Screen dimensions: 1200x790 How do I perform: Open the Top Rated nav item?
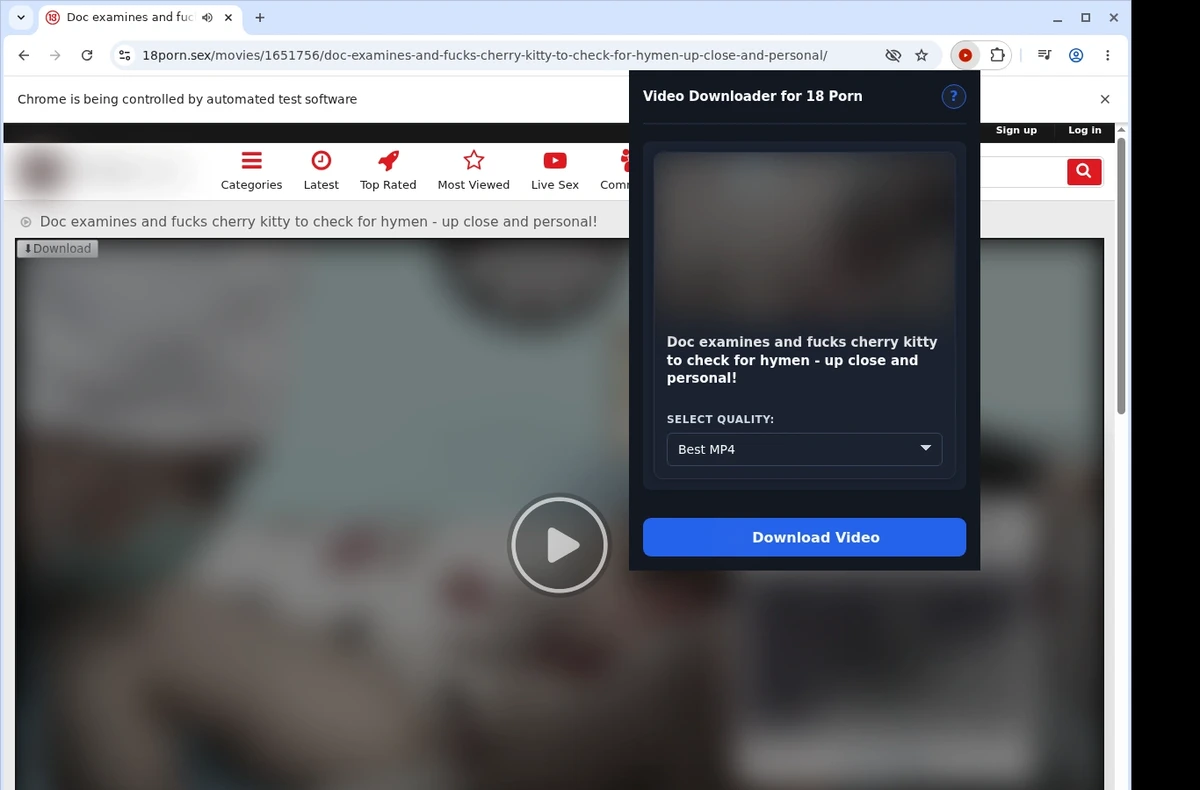[x=388, y=170]
